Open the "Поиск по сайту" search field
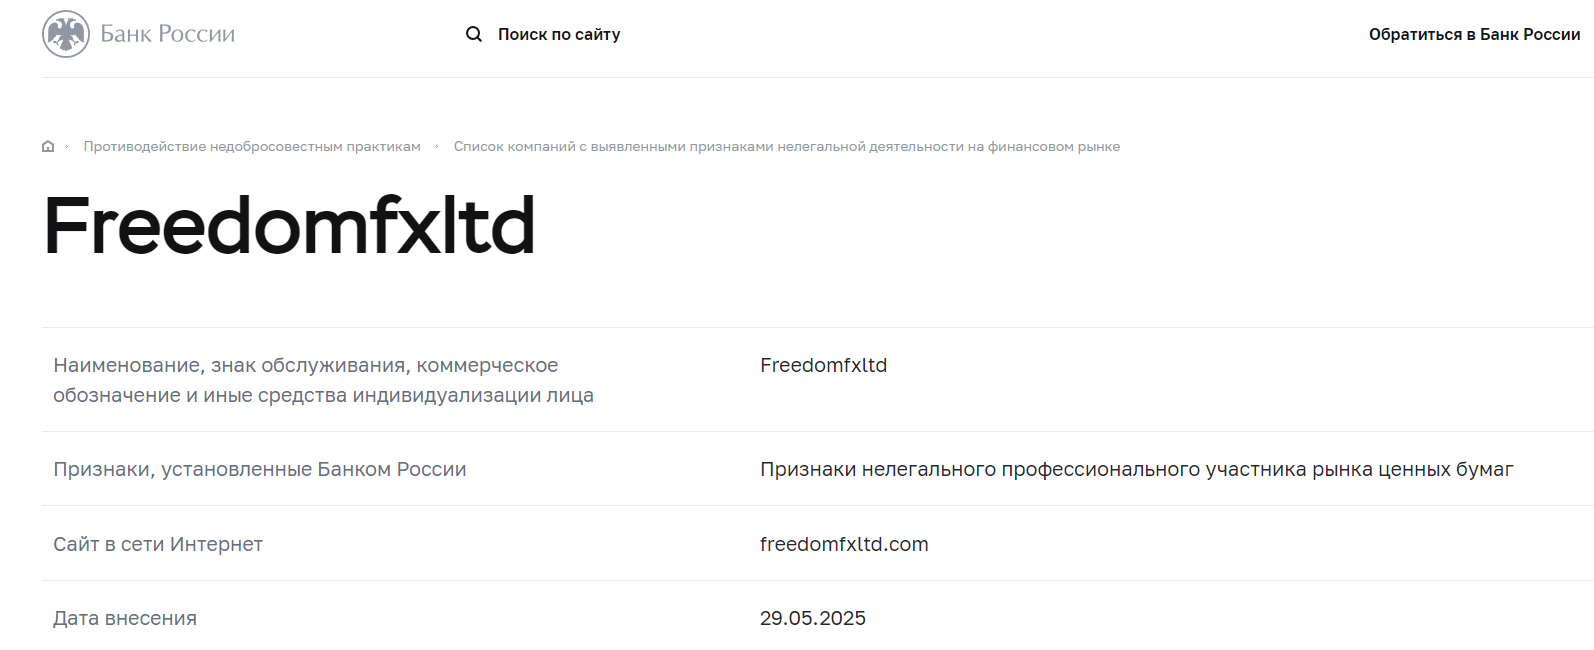The image size is (1594, 650). coord(559,34)
